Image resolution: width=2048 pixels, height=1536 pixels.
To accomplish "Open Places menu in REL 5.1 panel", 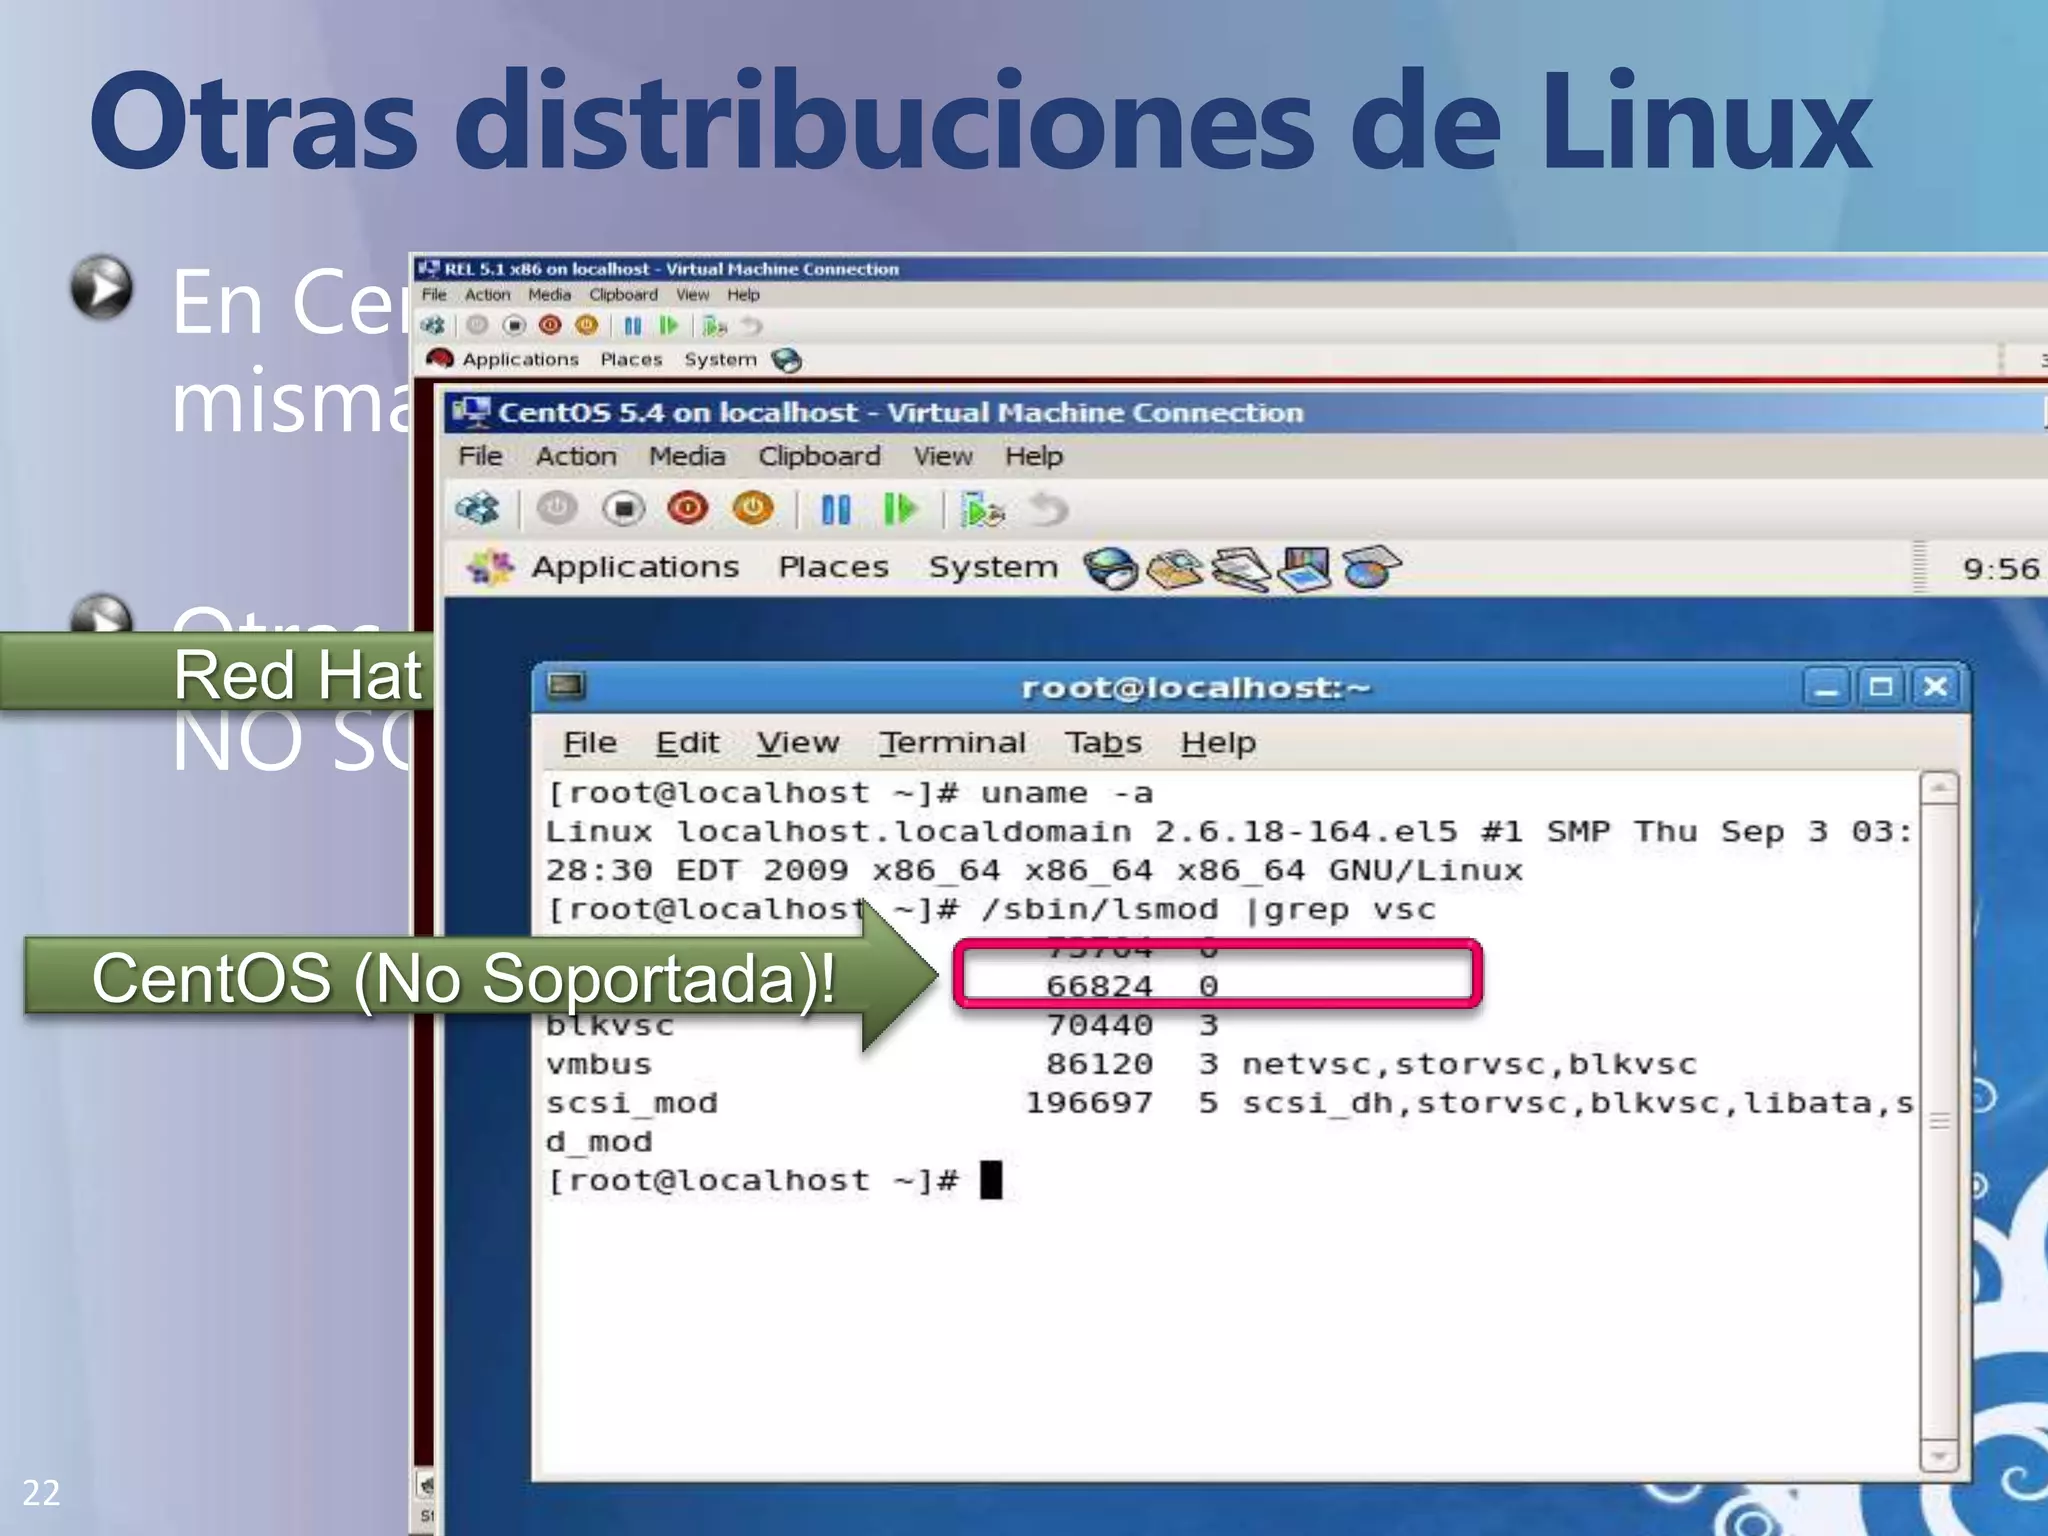I will coord(631,360).
